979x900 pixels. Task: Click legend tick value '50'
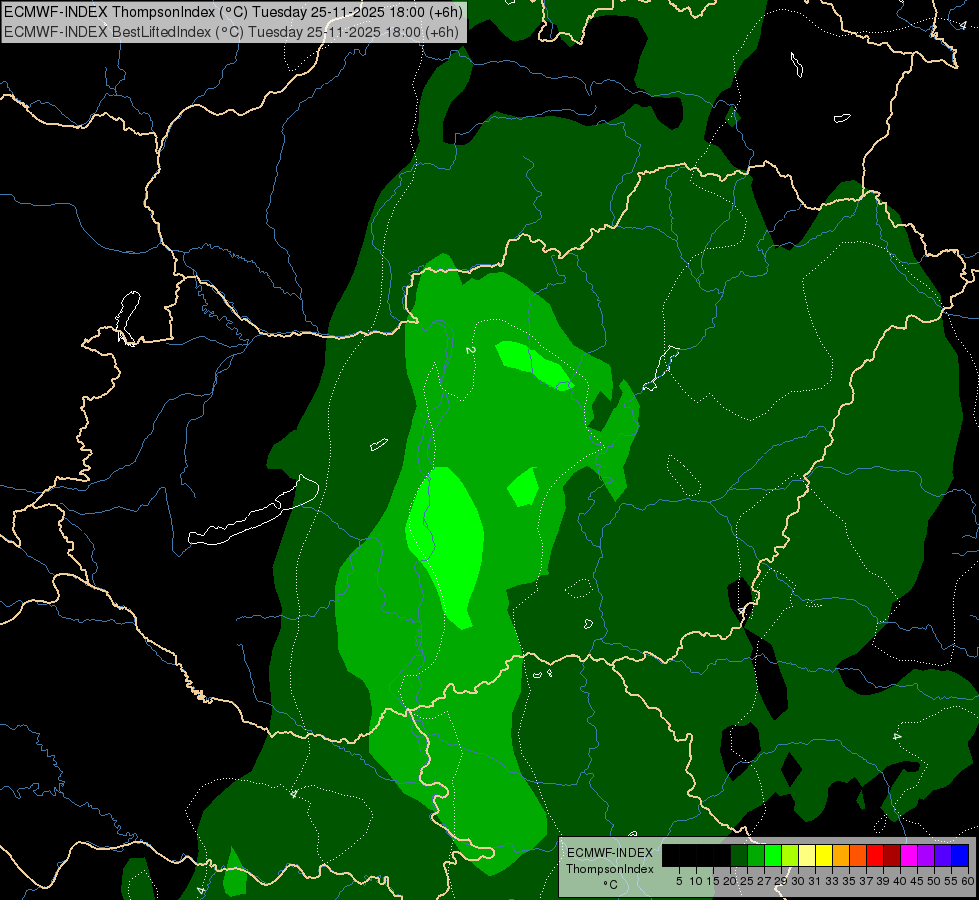[935, 881]
